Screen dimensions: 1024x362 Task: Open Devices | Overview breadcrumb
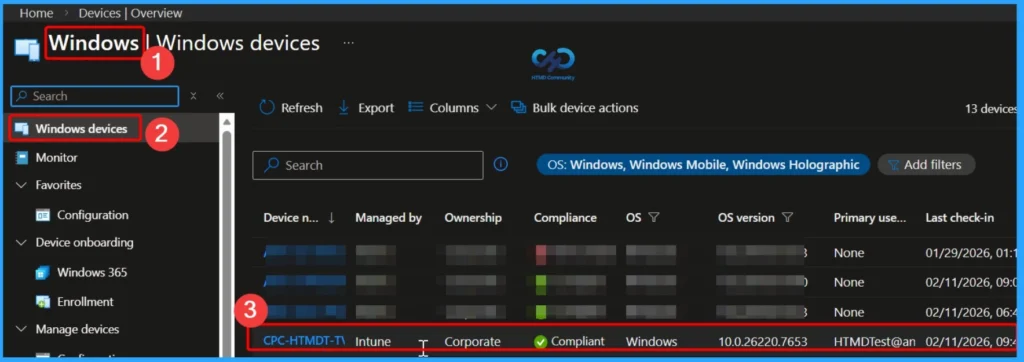(x=130, y=13)
